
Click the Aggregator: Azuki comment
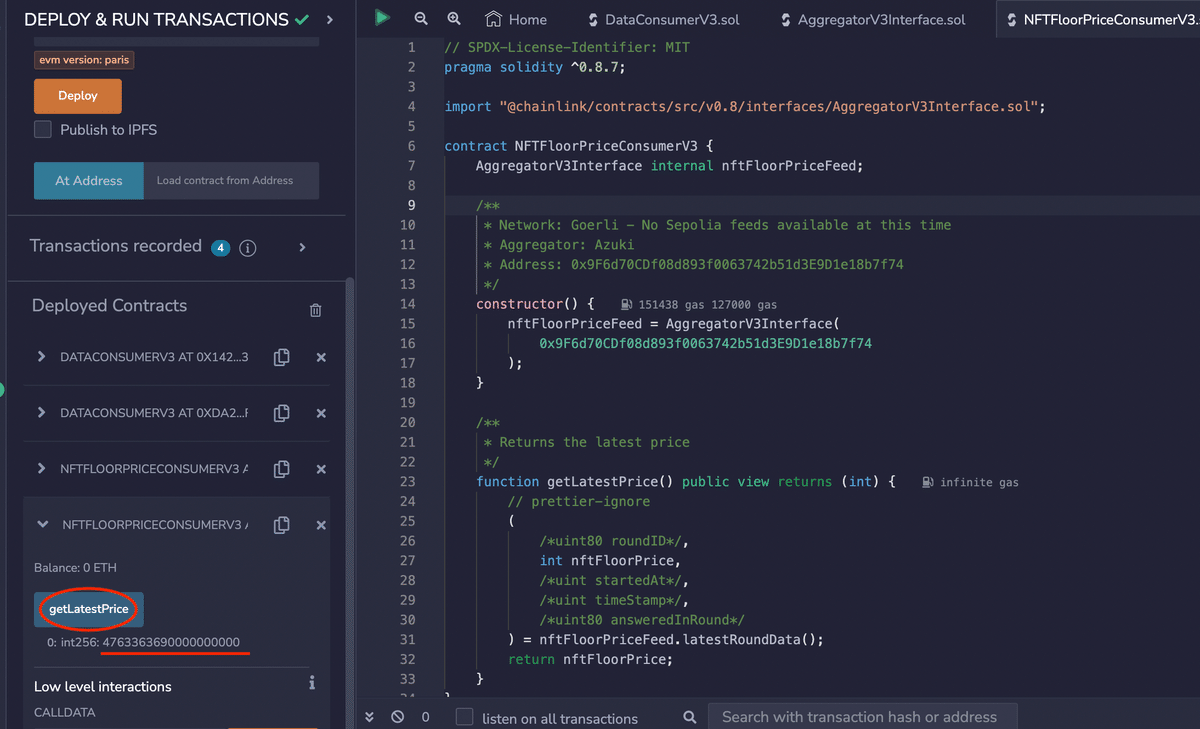[x=559, y=245]
